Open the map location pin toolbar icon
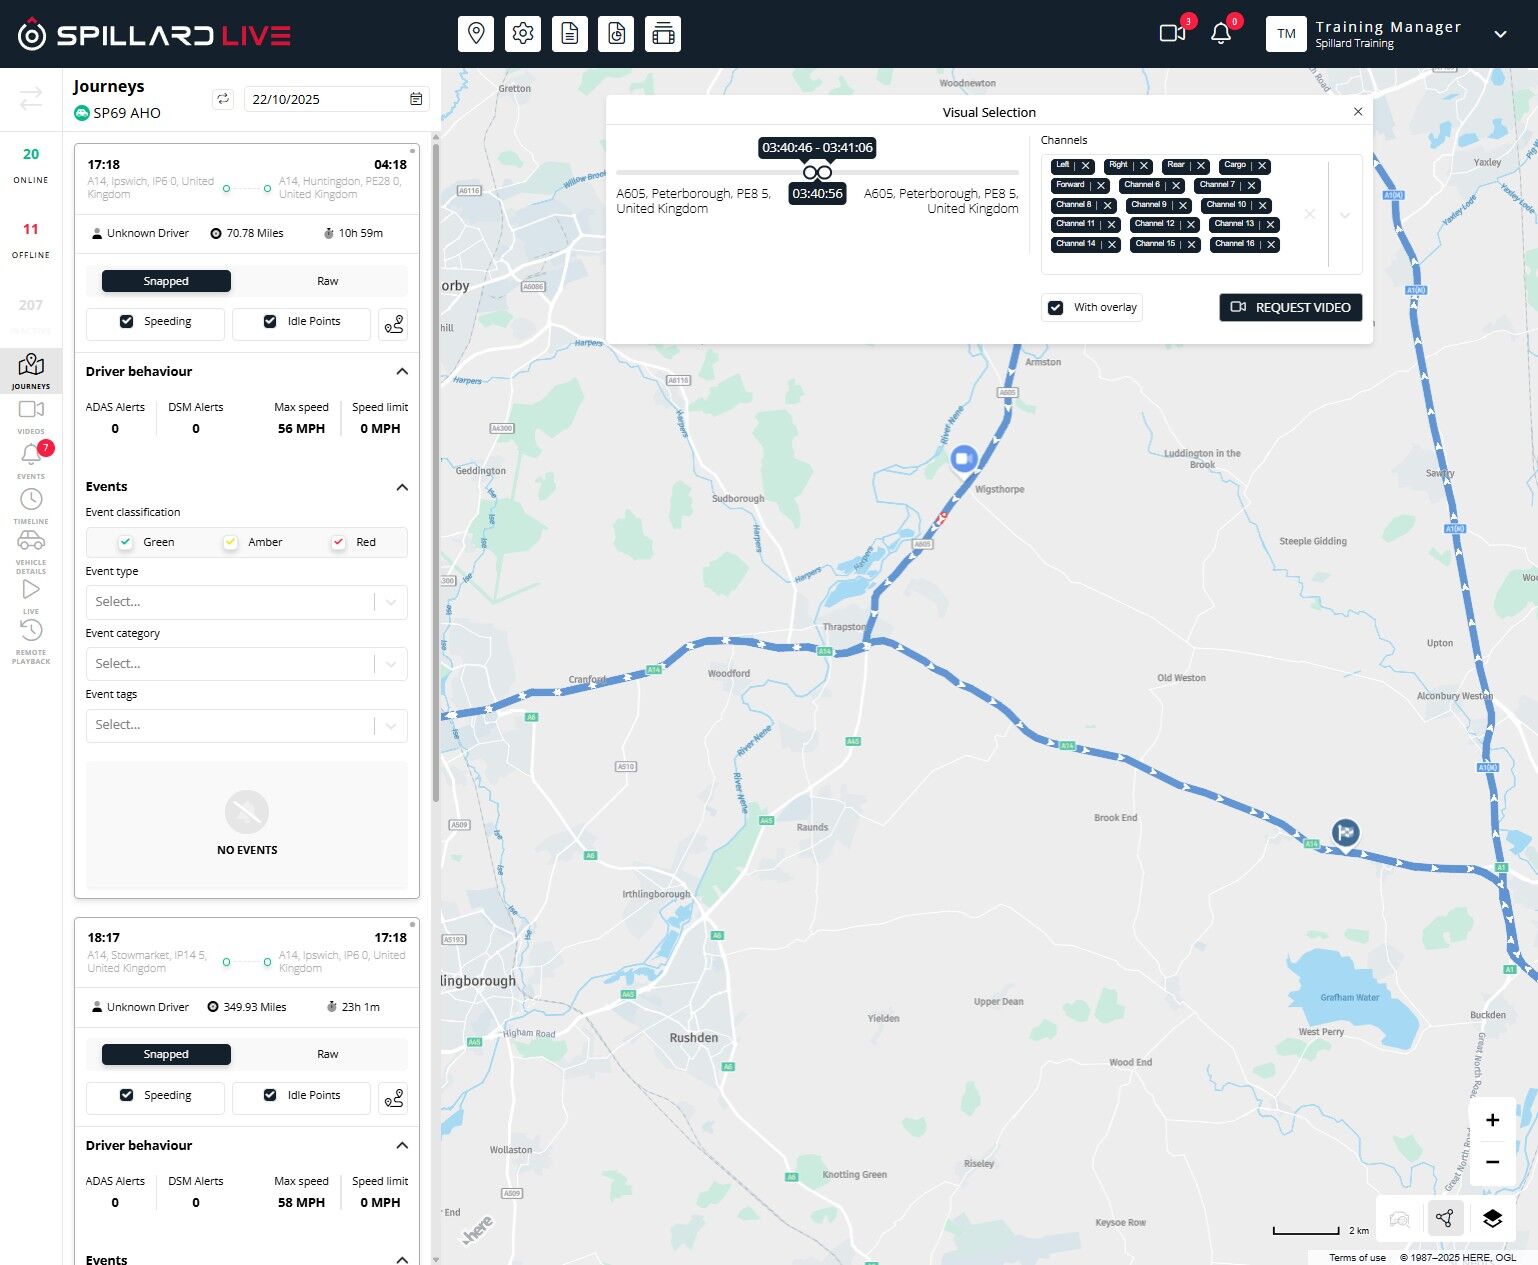1538x1265 pixels. 476,34
